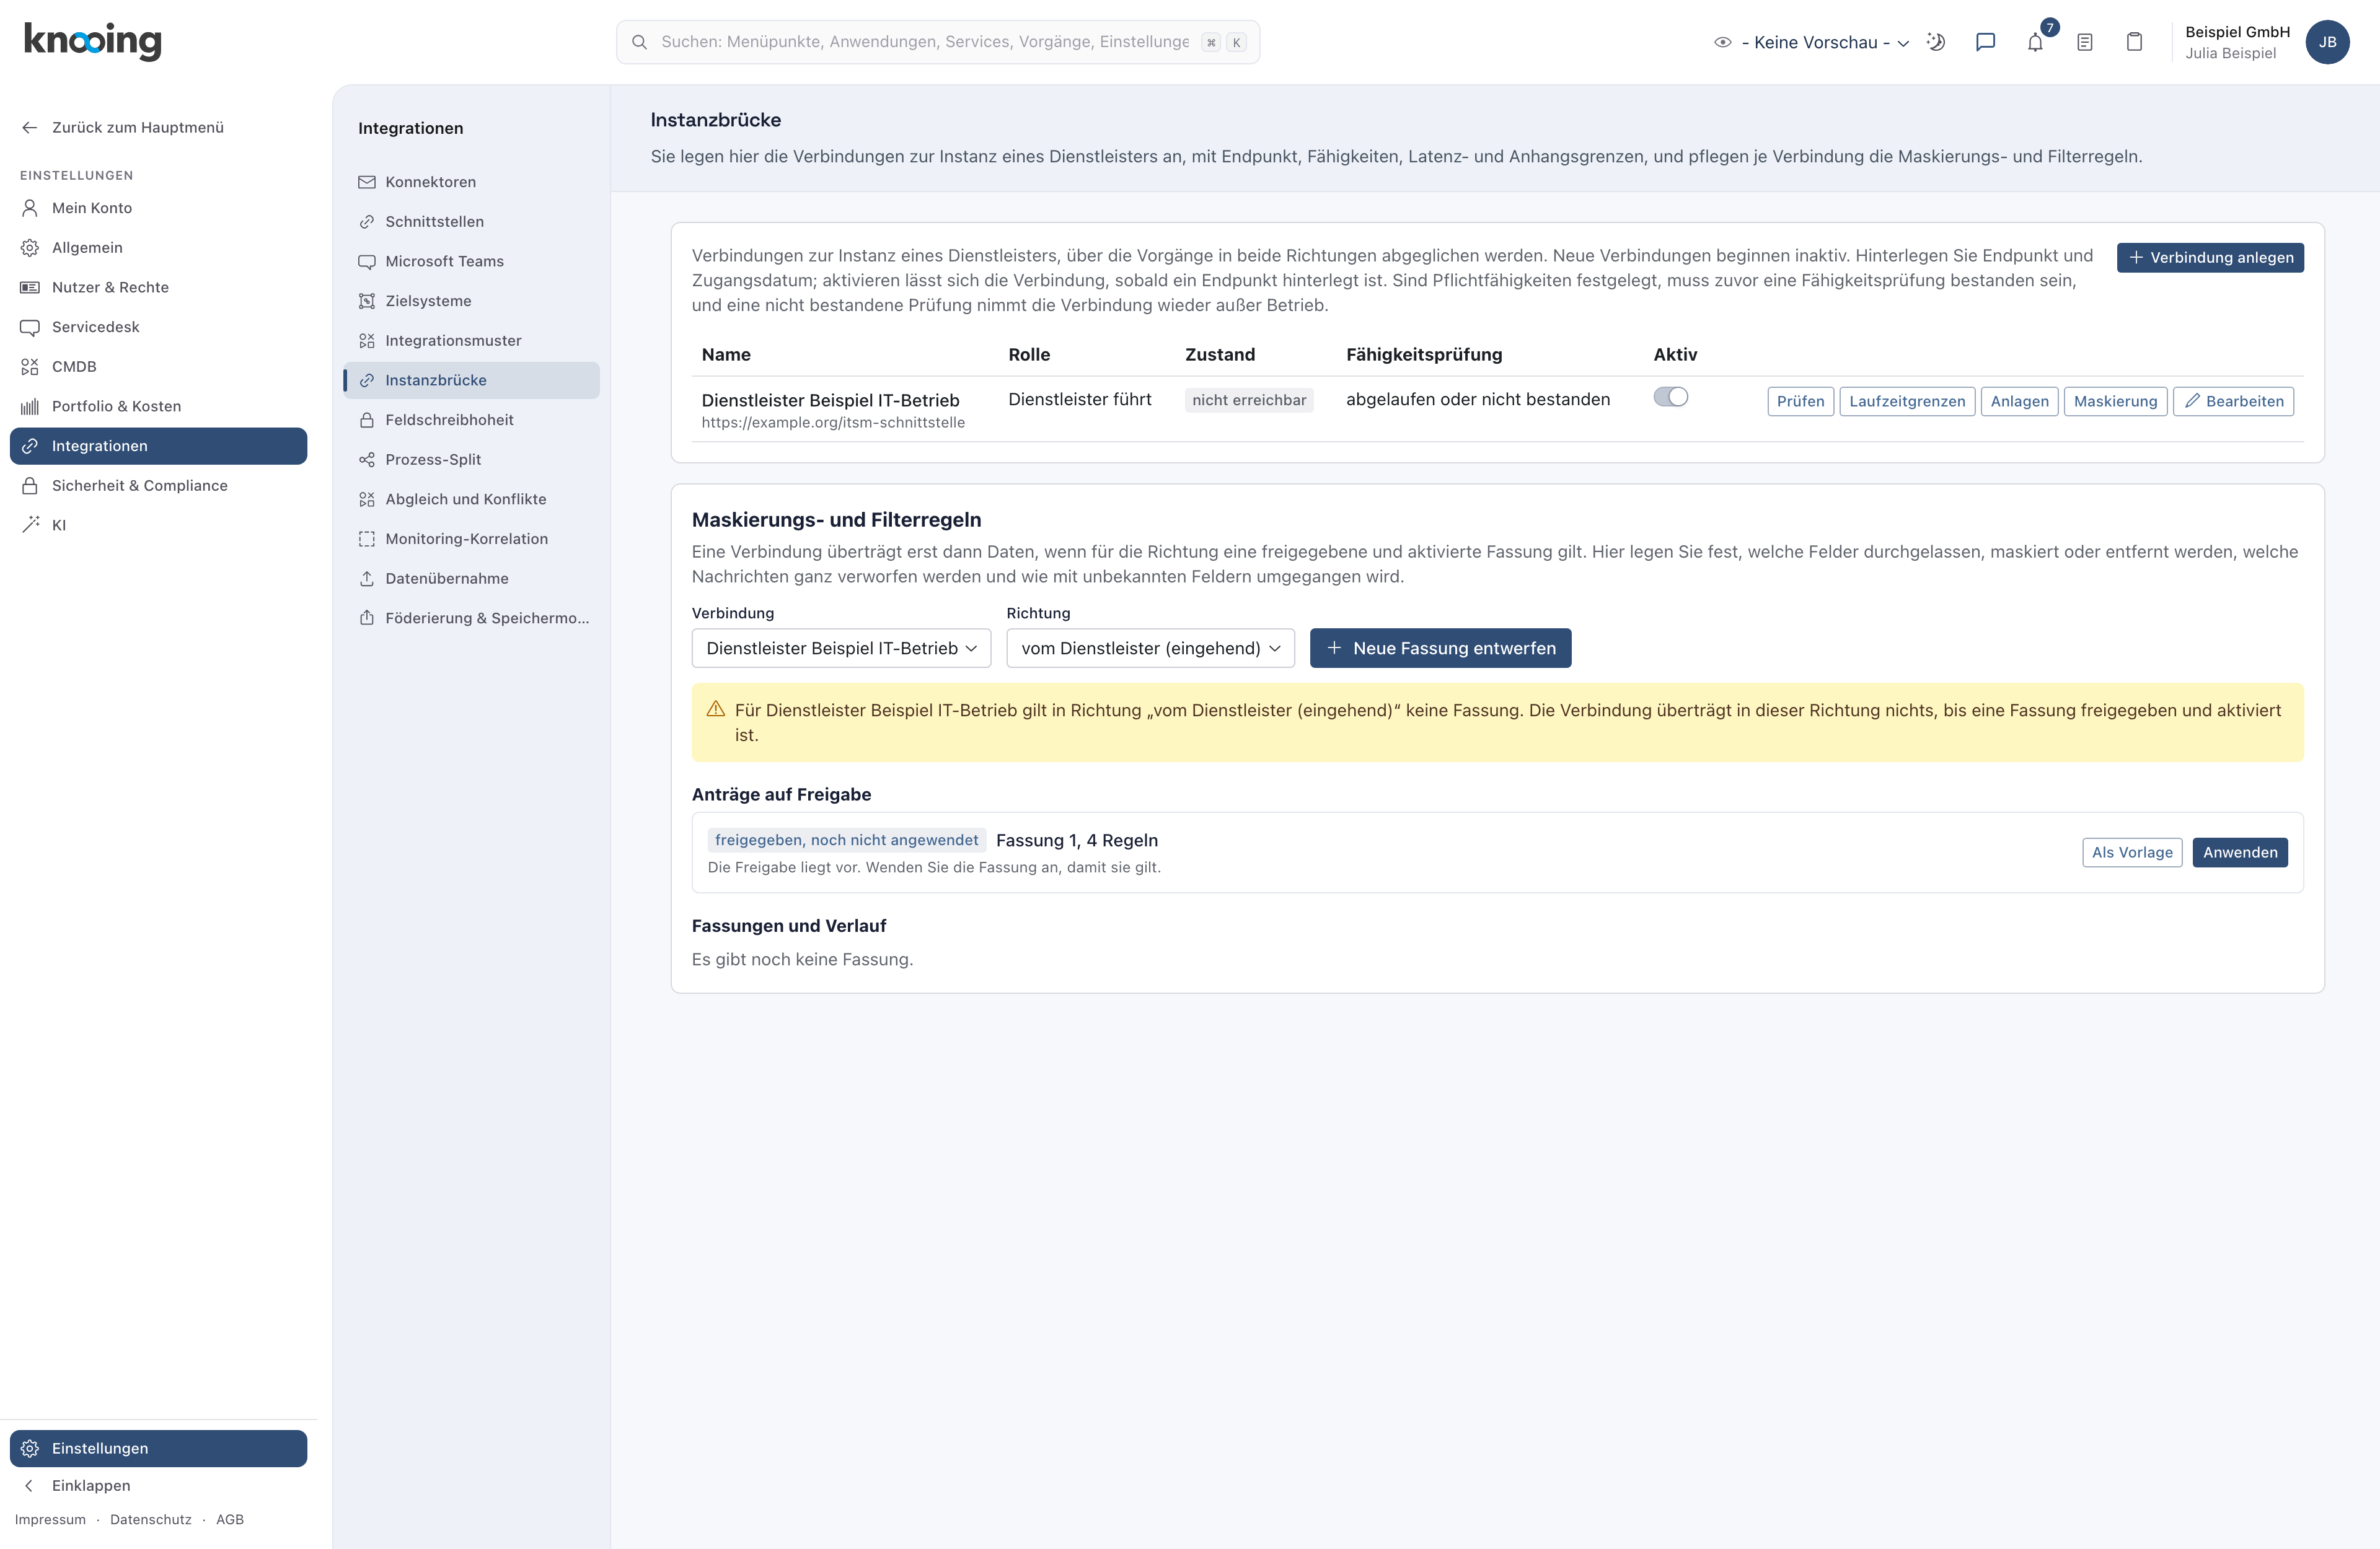This screenshot has height=1549, width=2380.
Task: Click the Feldschreibhoheit lock icon
Action: point(367,420)
